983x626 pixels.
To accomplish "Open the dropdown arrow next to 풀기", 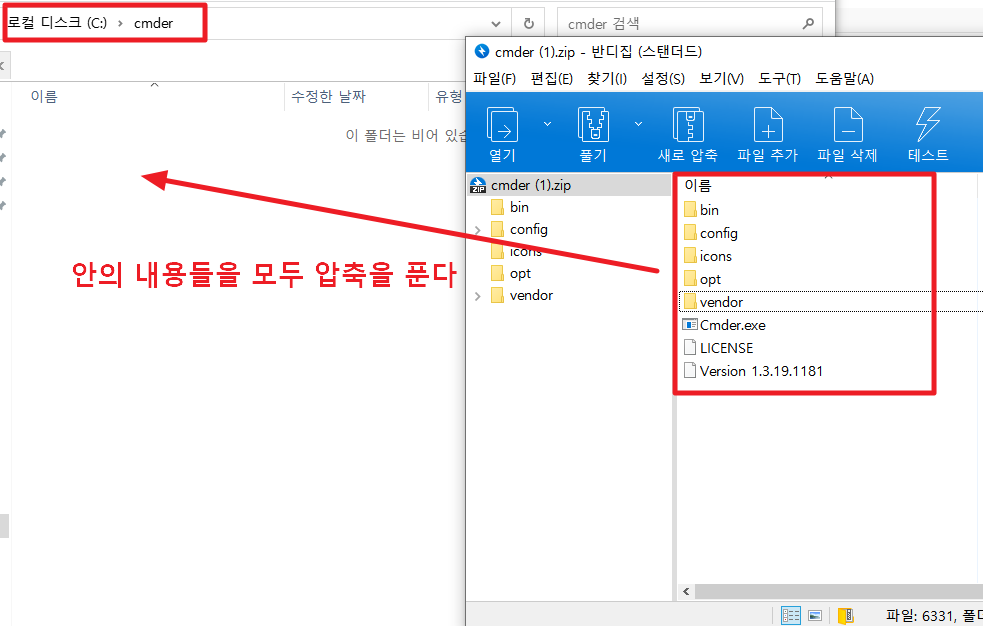I will [638, 124].
